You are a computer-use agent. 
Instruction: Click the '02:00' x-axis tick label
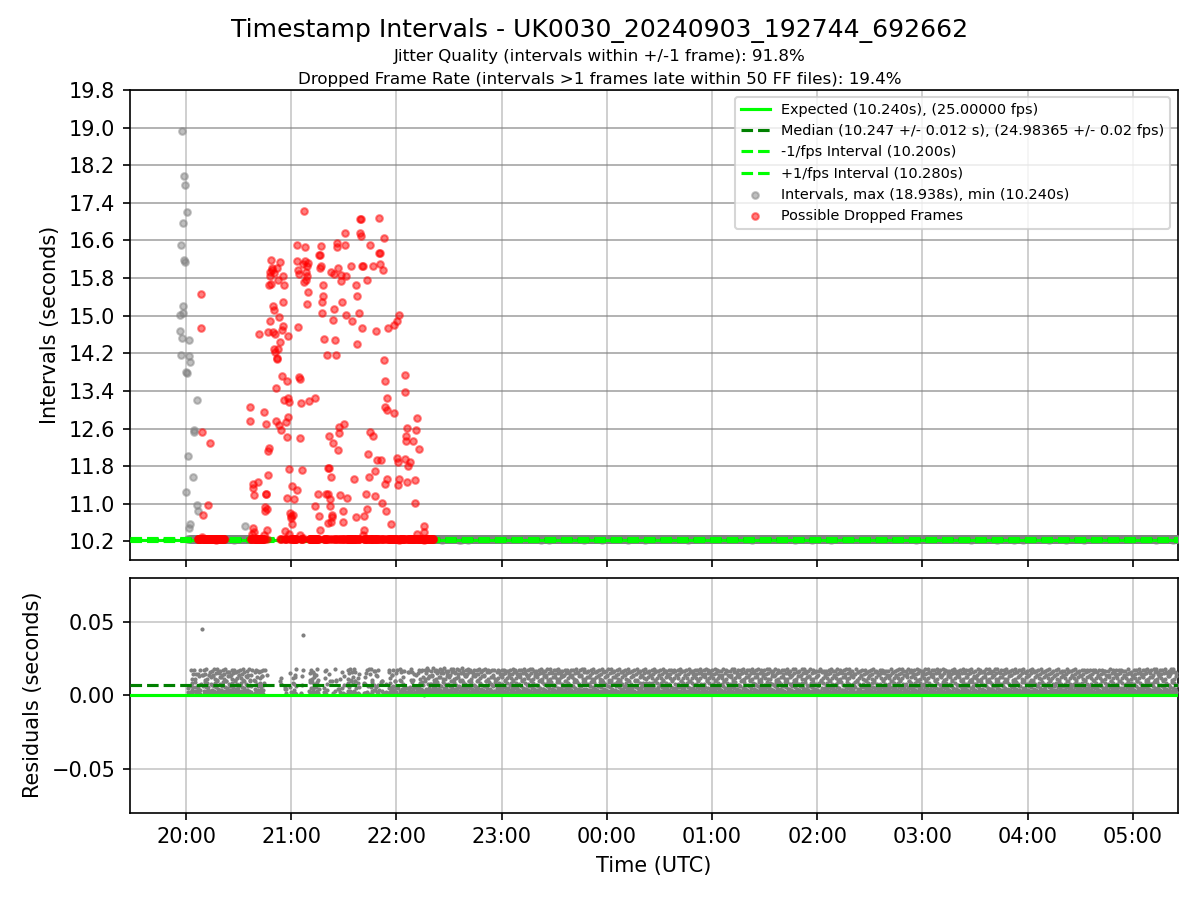tap(817, 836)
